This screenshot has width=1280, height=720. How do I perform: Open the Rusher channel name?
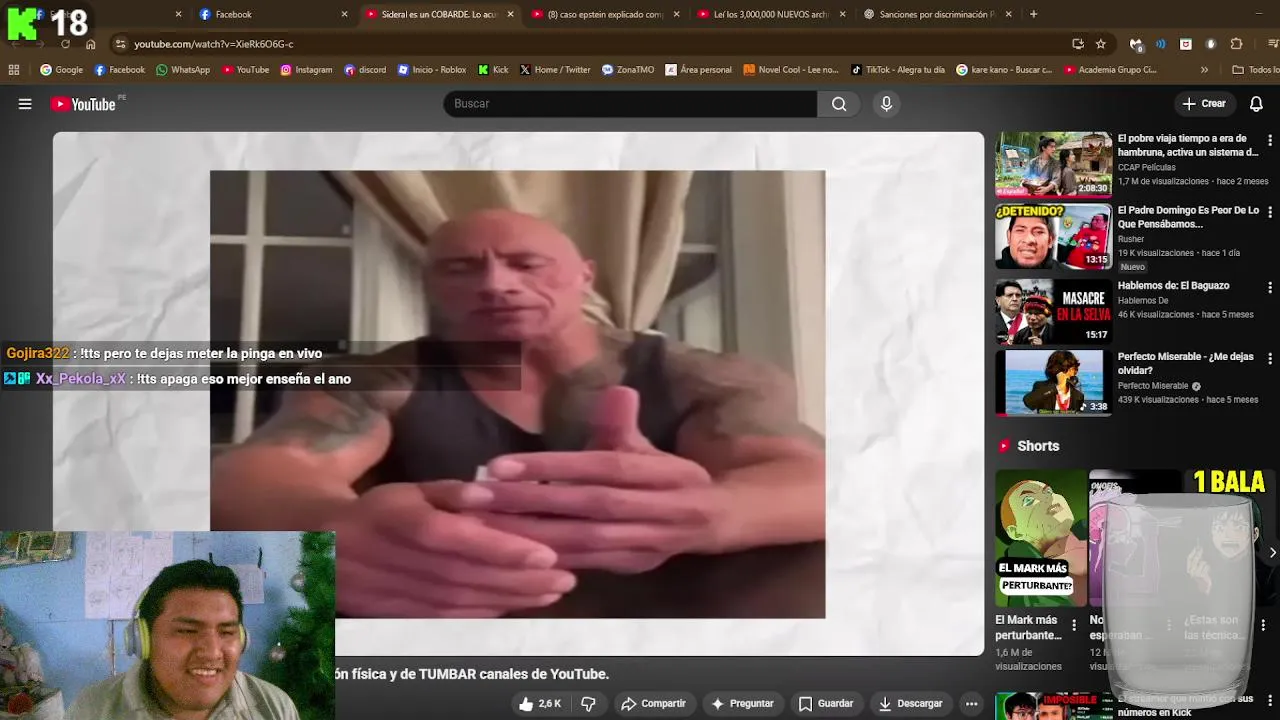pyautogui.click(x=1132, y=239)
